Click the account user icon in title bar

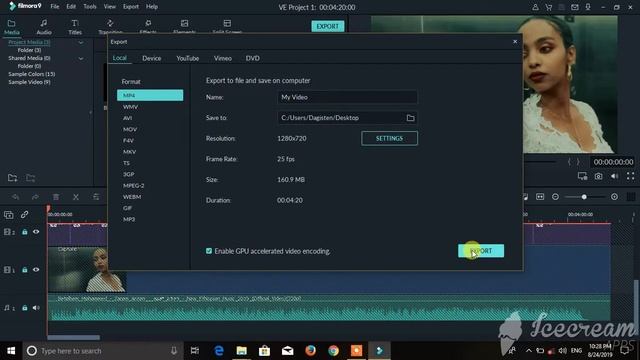click(535, 7)
